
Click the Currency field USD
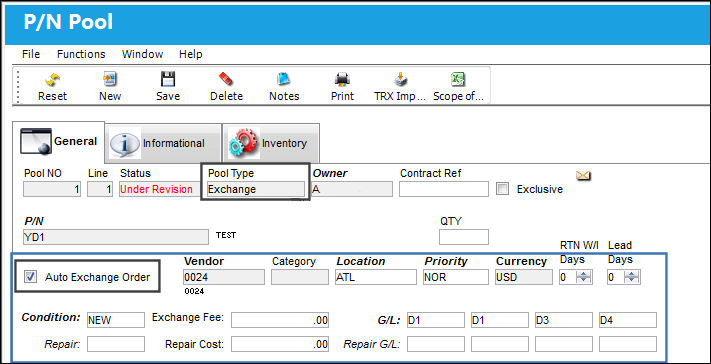point(524,277)
